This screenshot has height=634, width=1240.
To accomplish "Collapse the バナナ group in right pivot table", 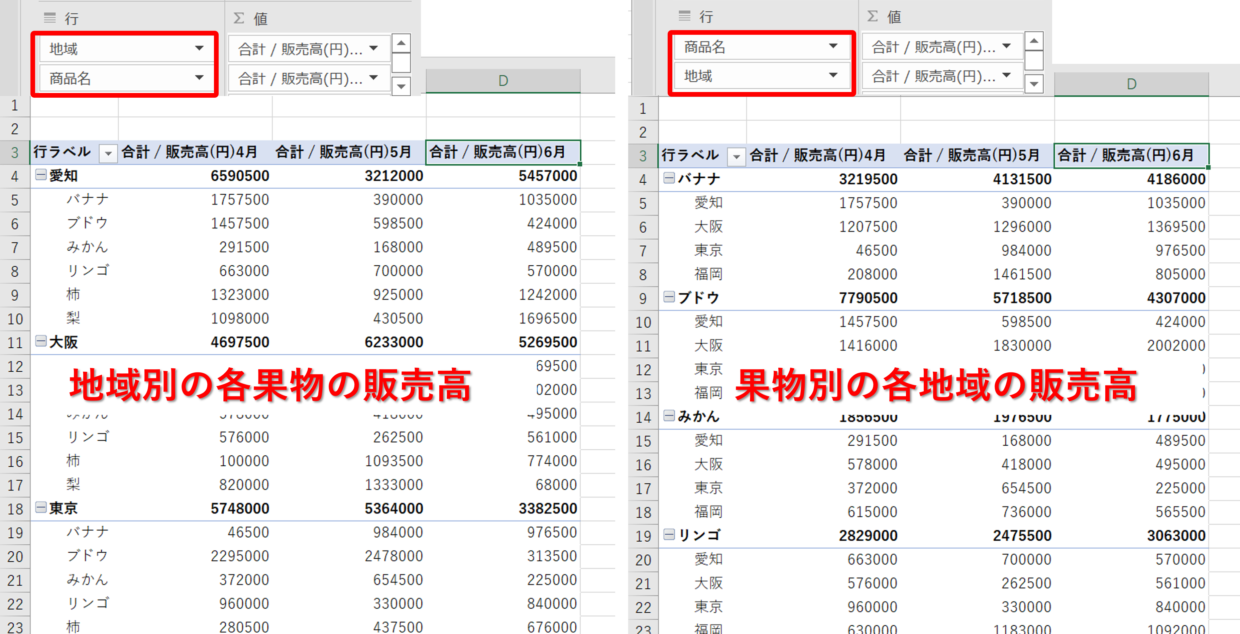I will (668, 179).
